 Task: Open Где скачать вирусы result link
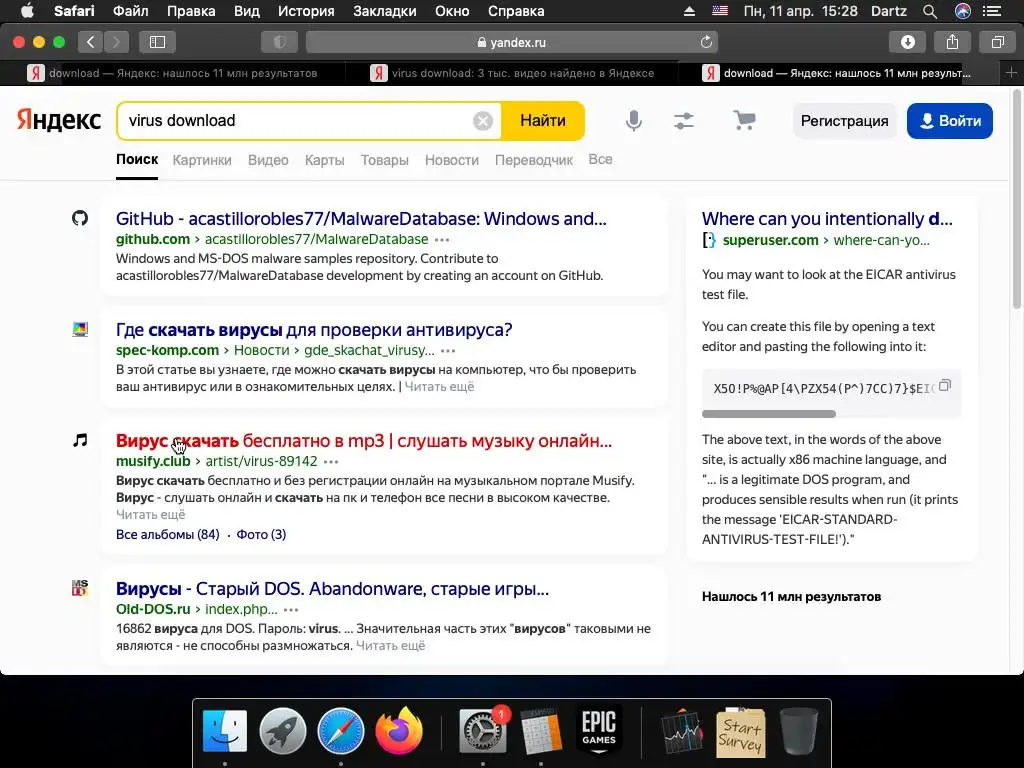314,330
